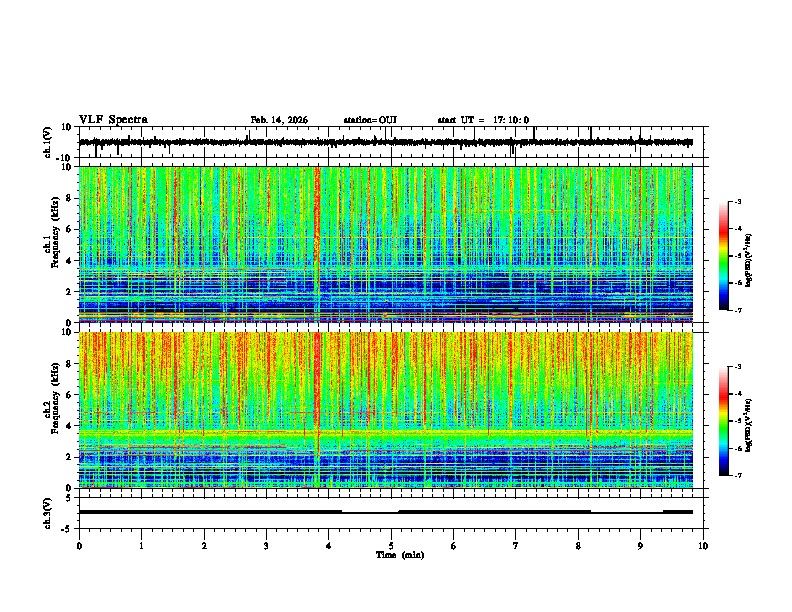
Task: Click the "VLF Spectra" plot title
Action: (x=113, y=119)
